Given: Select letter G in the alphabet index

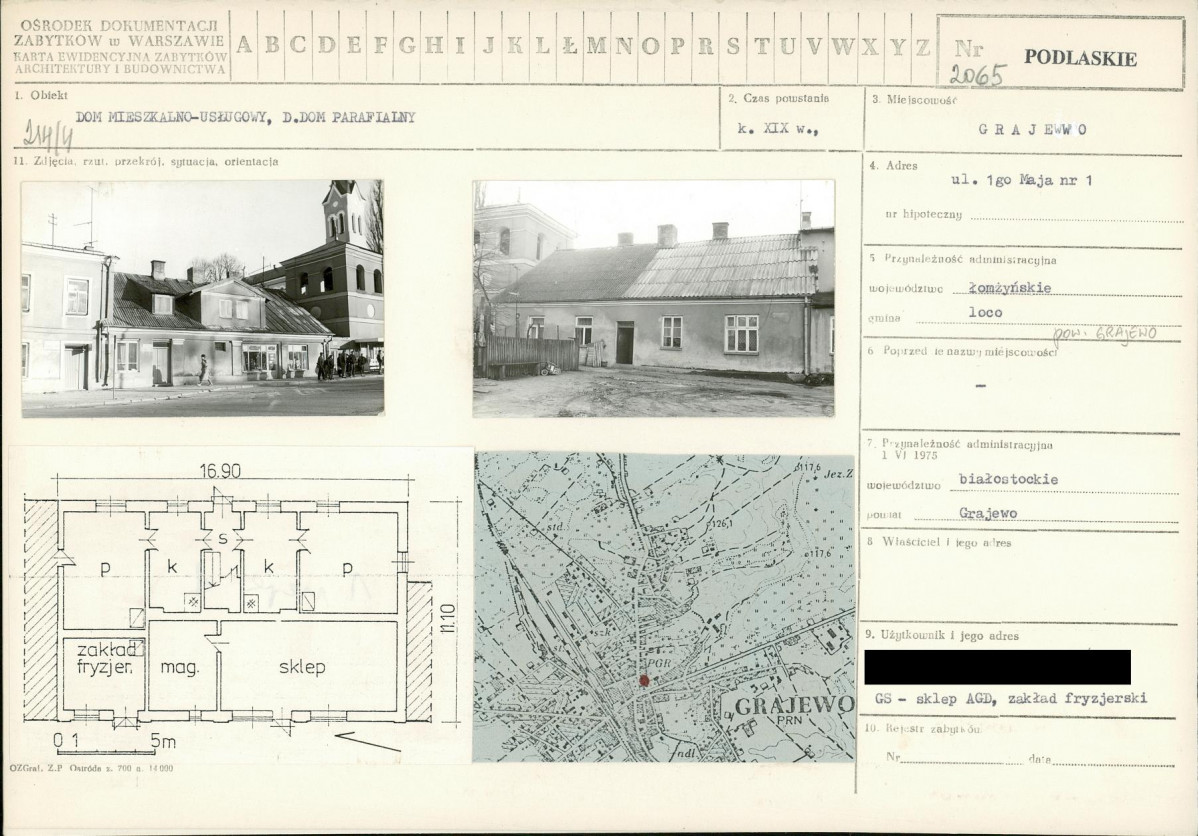Looking at the screenshot, I should coord(408,46).
